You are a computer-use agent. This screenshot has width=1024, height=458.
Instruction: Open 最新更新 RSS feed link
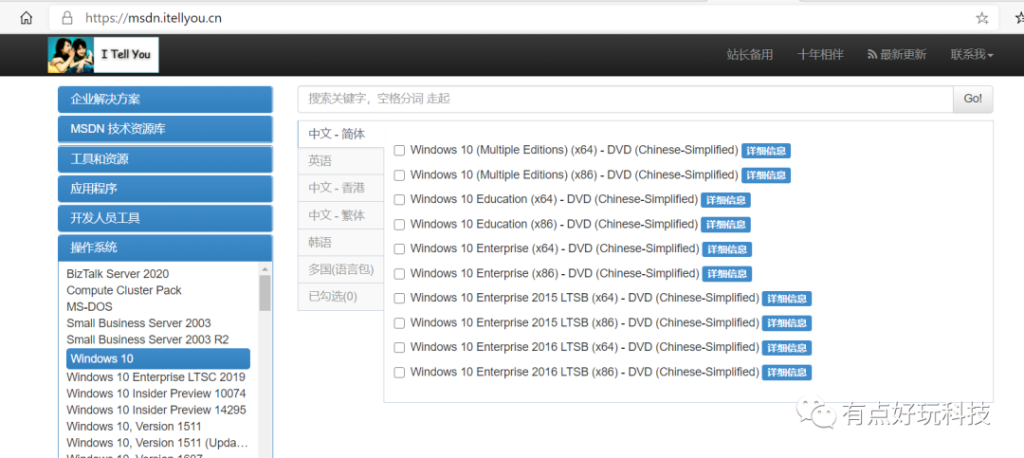click(x=897, y=55)
